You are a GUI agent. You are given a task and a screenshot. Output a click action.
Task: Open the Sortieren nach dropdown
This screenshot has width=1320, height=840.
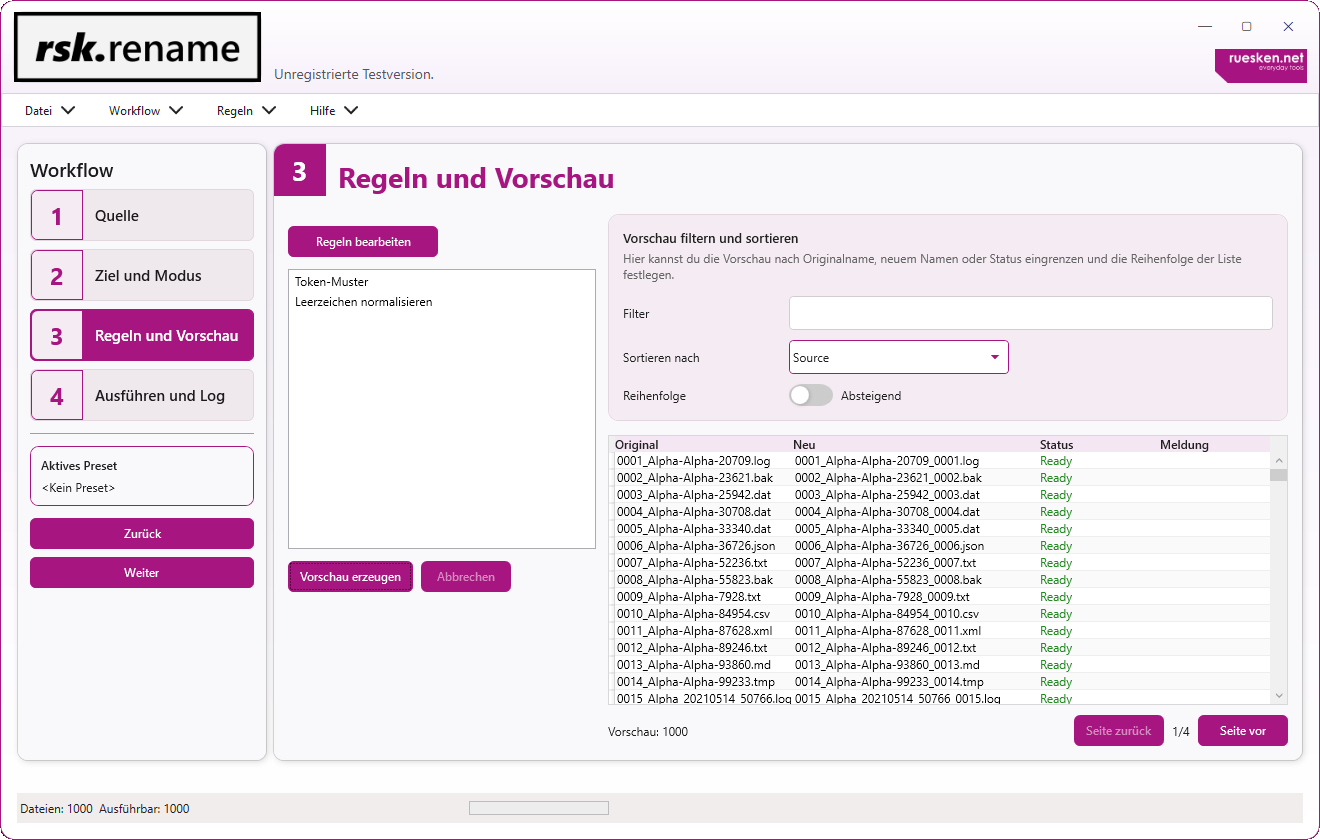898,358
